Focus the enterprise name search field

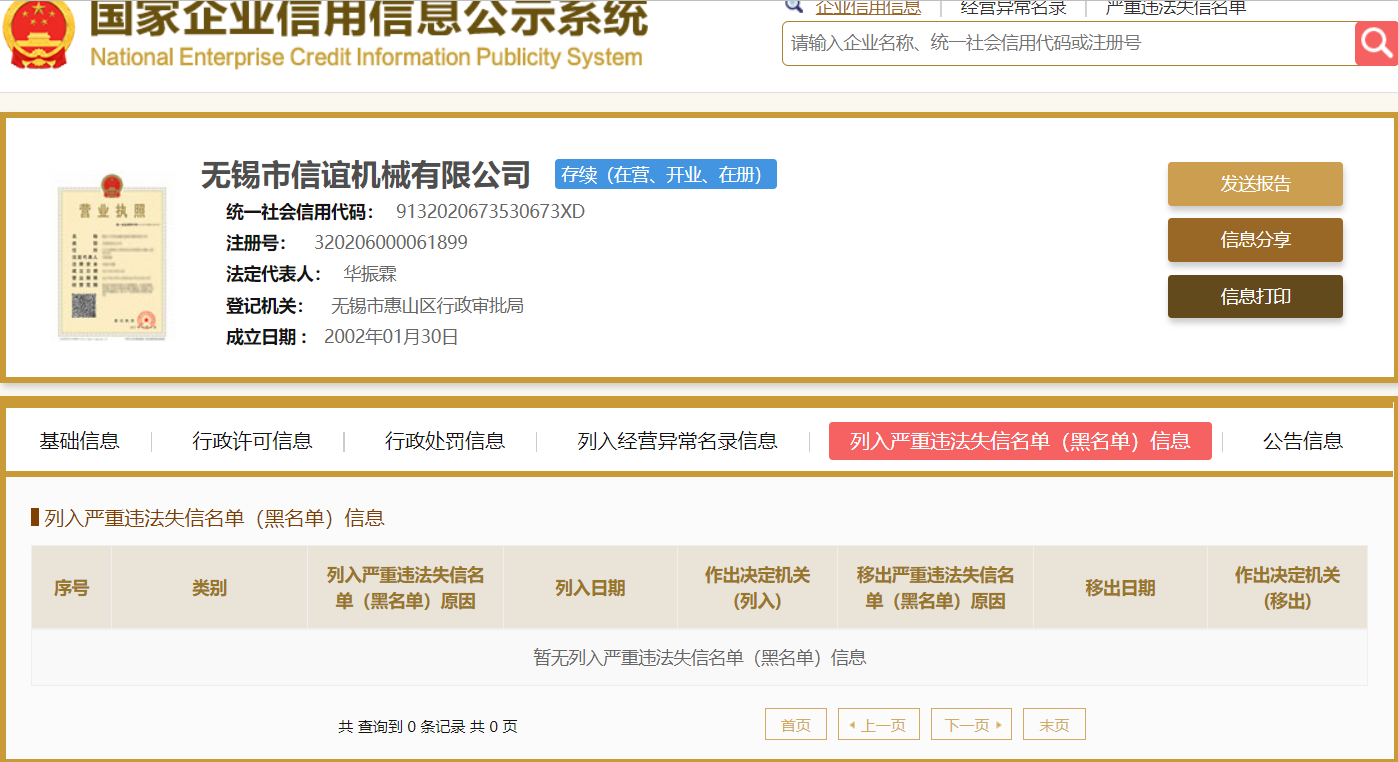coord(1068,43)
